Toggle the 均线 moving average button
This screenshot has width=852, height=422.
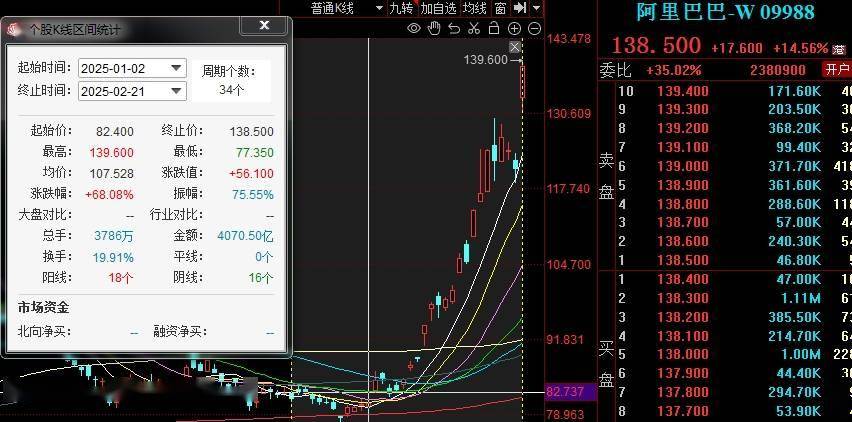pos(474,8)
